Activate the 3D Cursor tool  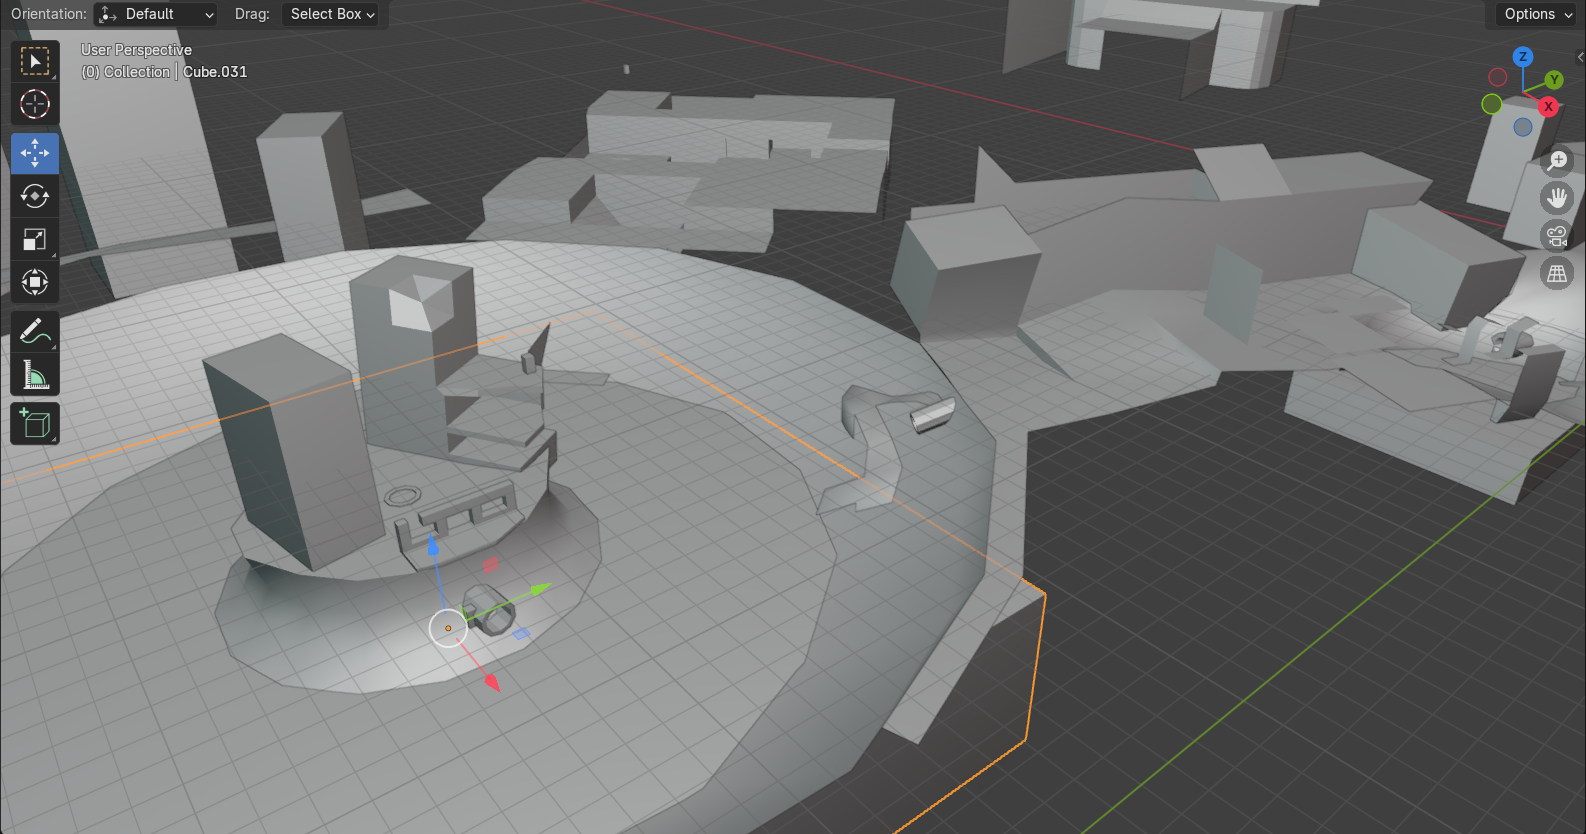(x=35, y=104)
